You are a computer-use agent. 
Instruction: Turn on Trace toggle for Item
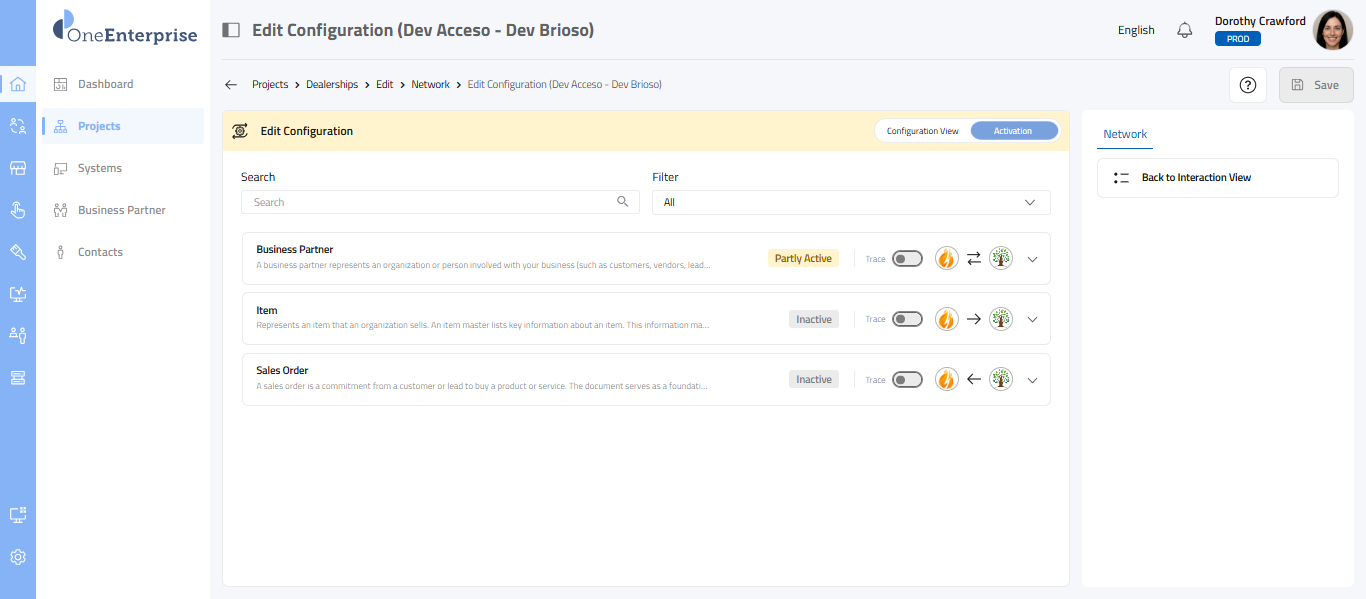tap(907, 319)
